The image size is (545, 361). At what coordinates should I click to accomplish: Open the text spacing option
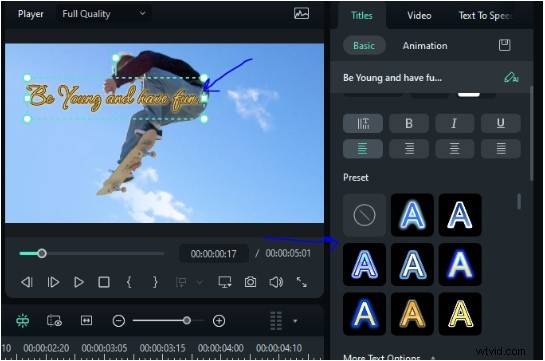363,123
